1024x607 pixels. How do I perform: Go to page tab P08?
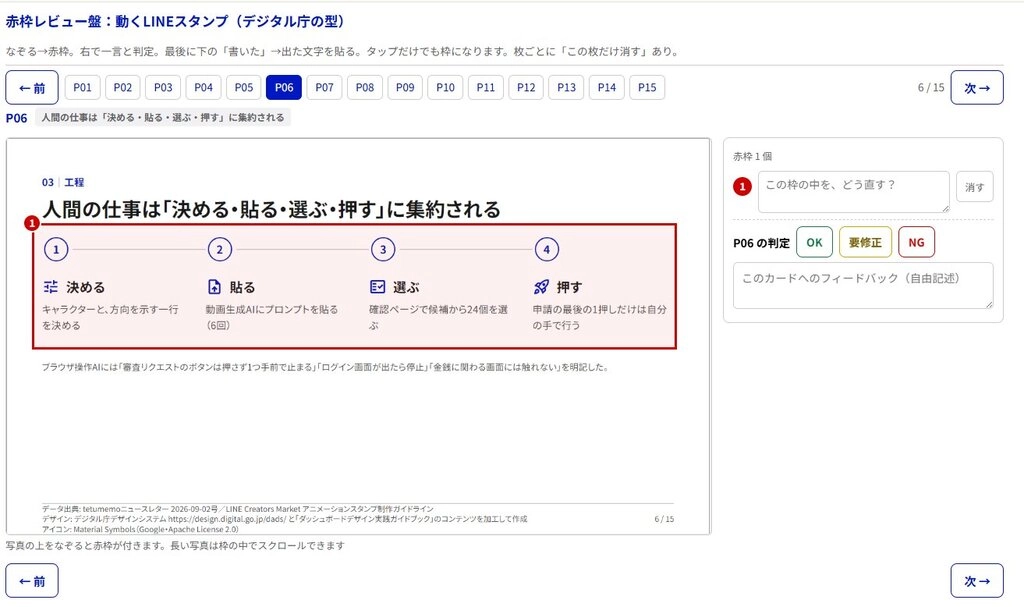365,88
